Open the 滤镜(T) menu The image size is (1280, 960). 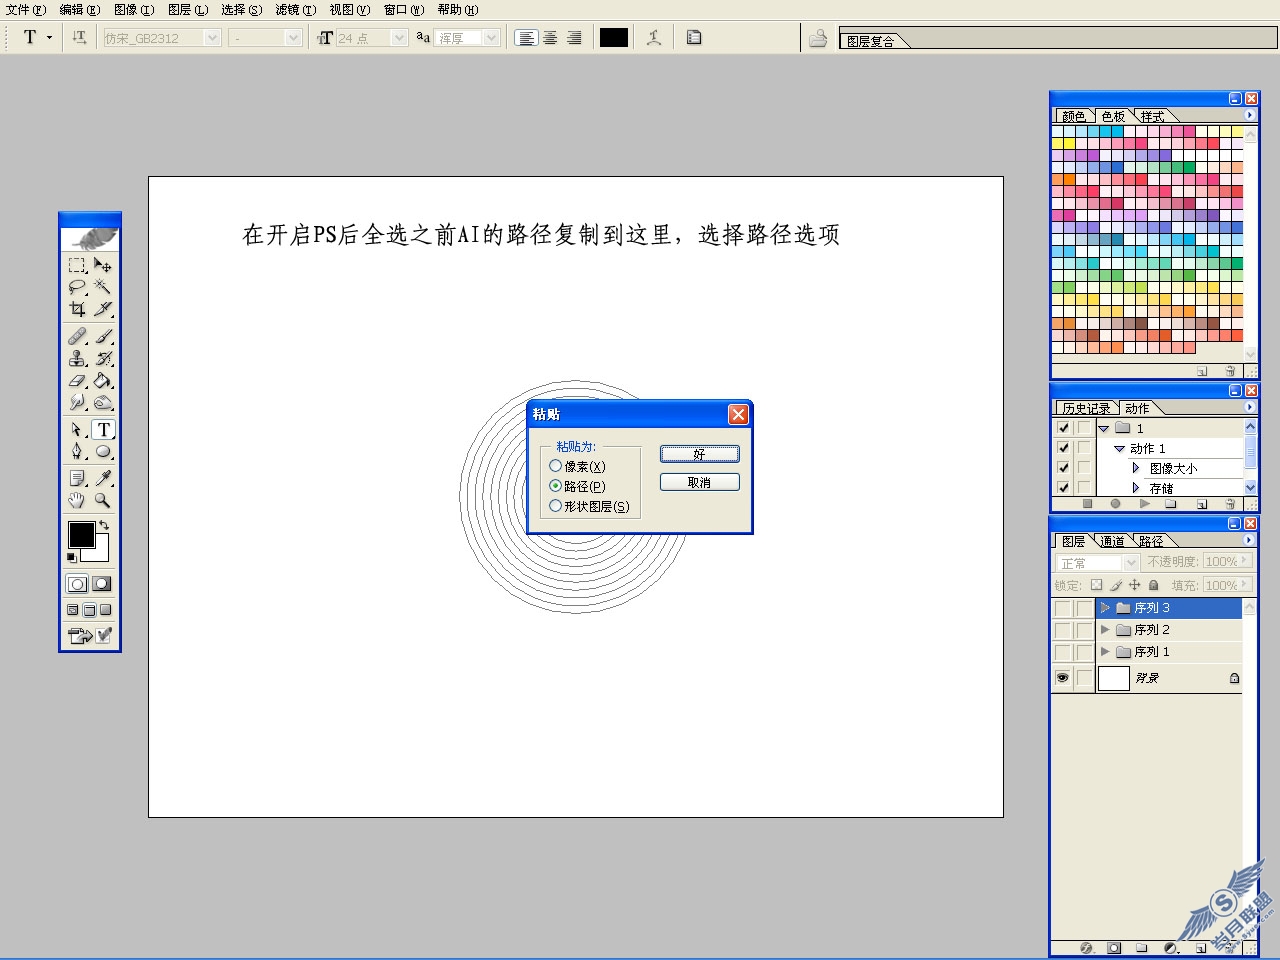pyautogui.click(x=295, y=10)
